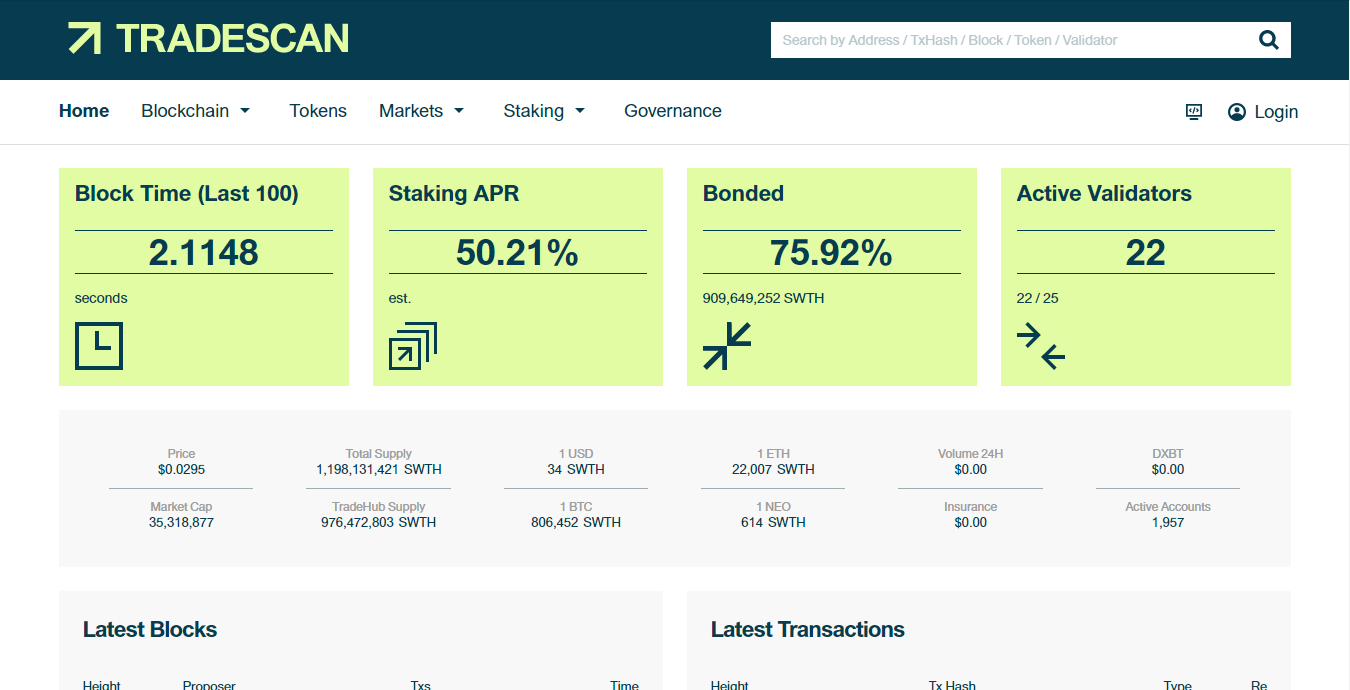Click the Market Cap value 35,318,877
Screen dimensions: 1350x690
click(x=181, y=522)
